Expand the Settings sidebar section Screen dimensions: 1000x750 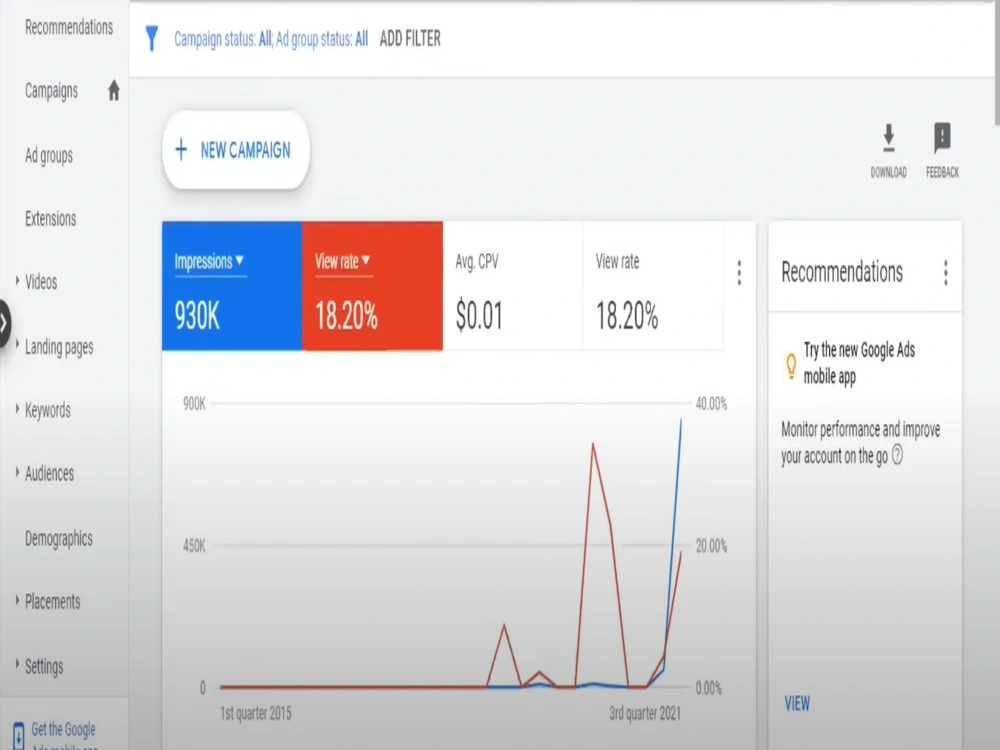tap(17, 665)
